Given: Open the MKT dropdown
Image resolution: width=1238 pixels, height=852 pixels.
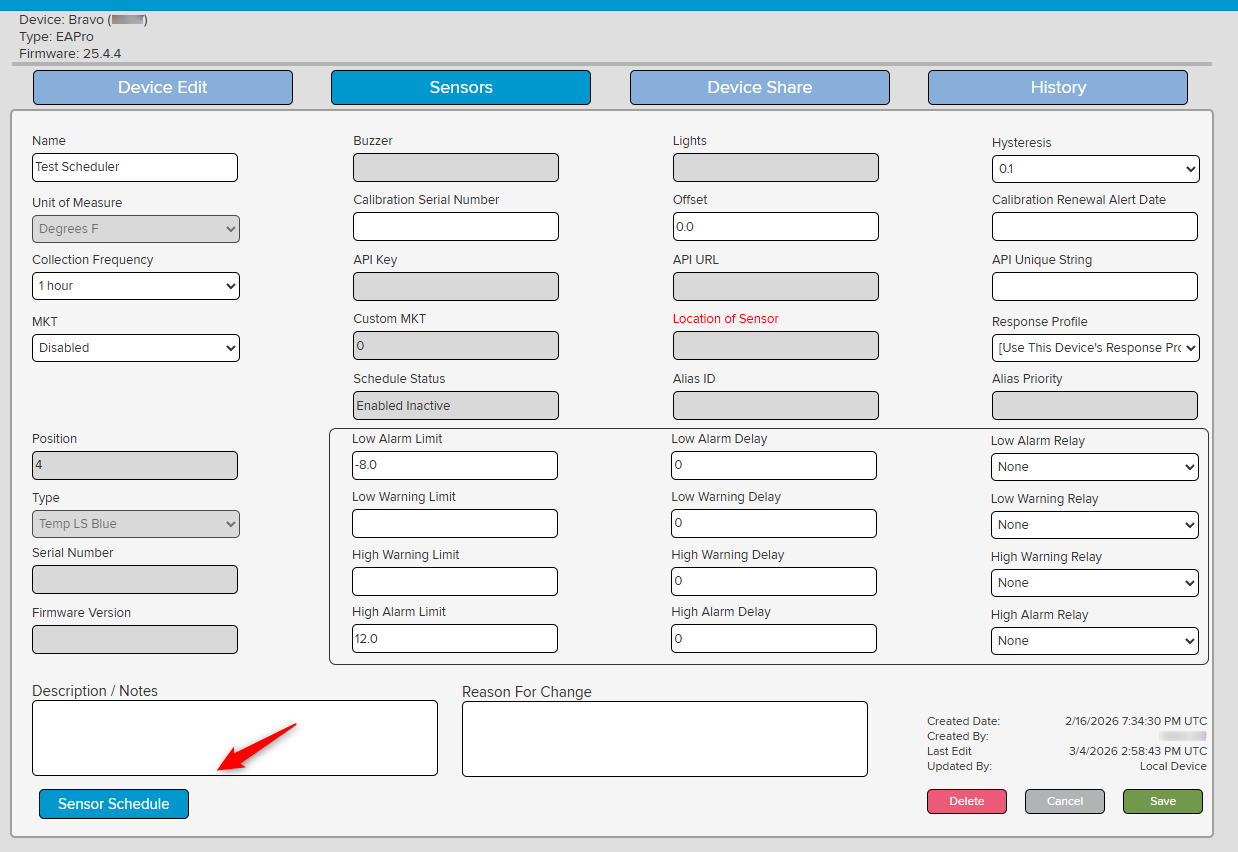Looking at the screenshot, I should coord(135,348).
